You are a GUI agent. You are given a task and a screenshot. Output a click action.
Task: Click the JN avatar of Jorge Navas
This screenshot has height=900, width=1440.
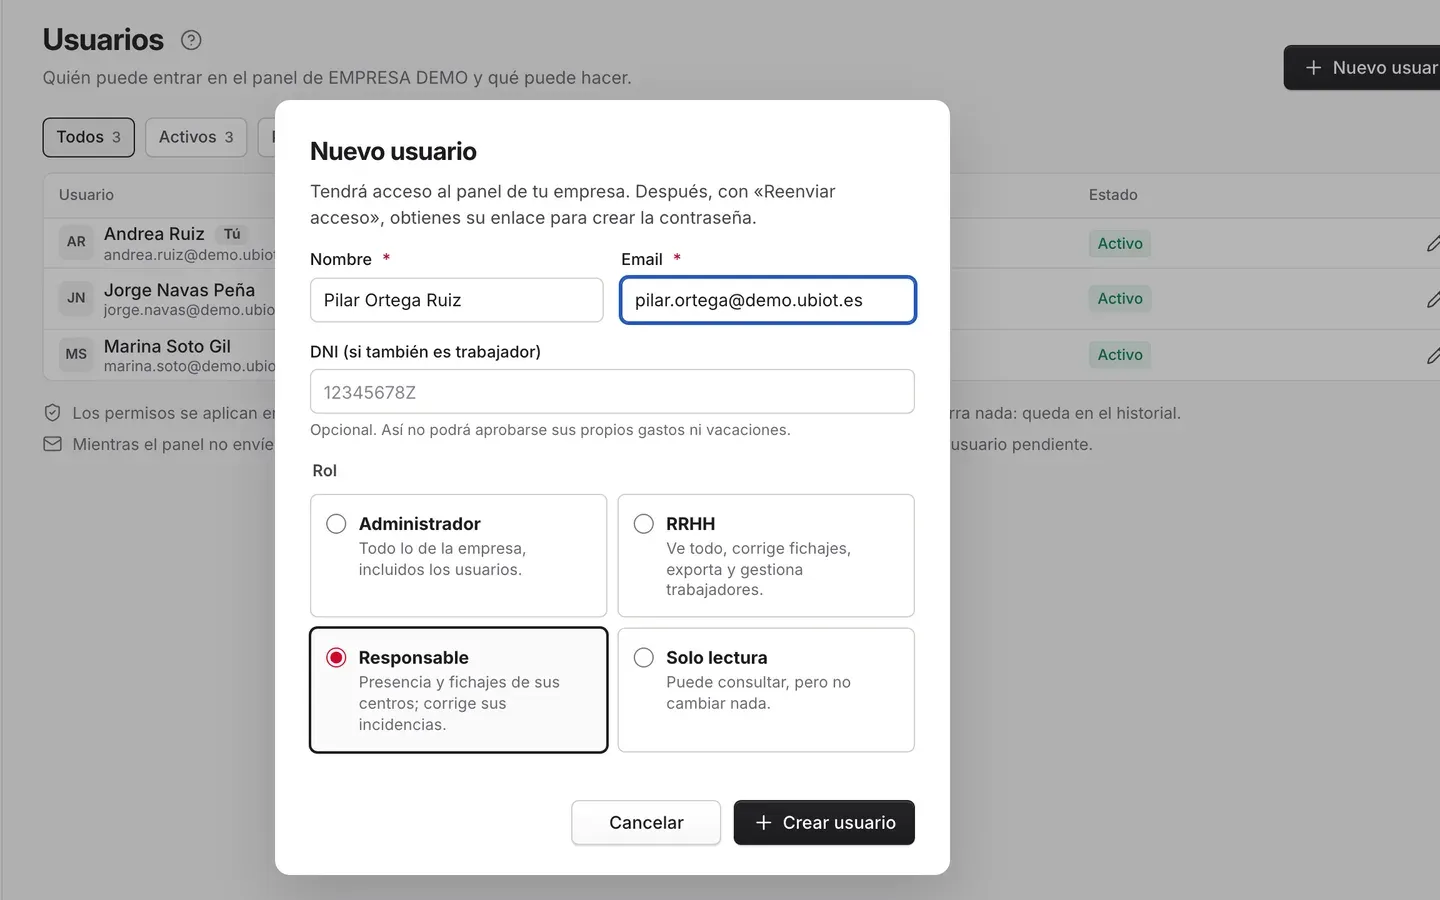point(76,298)
